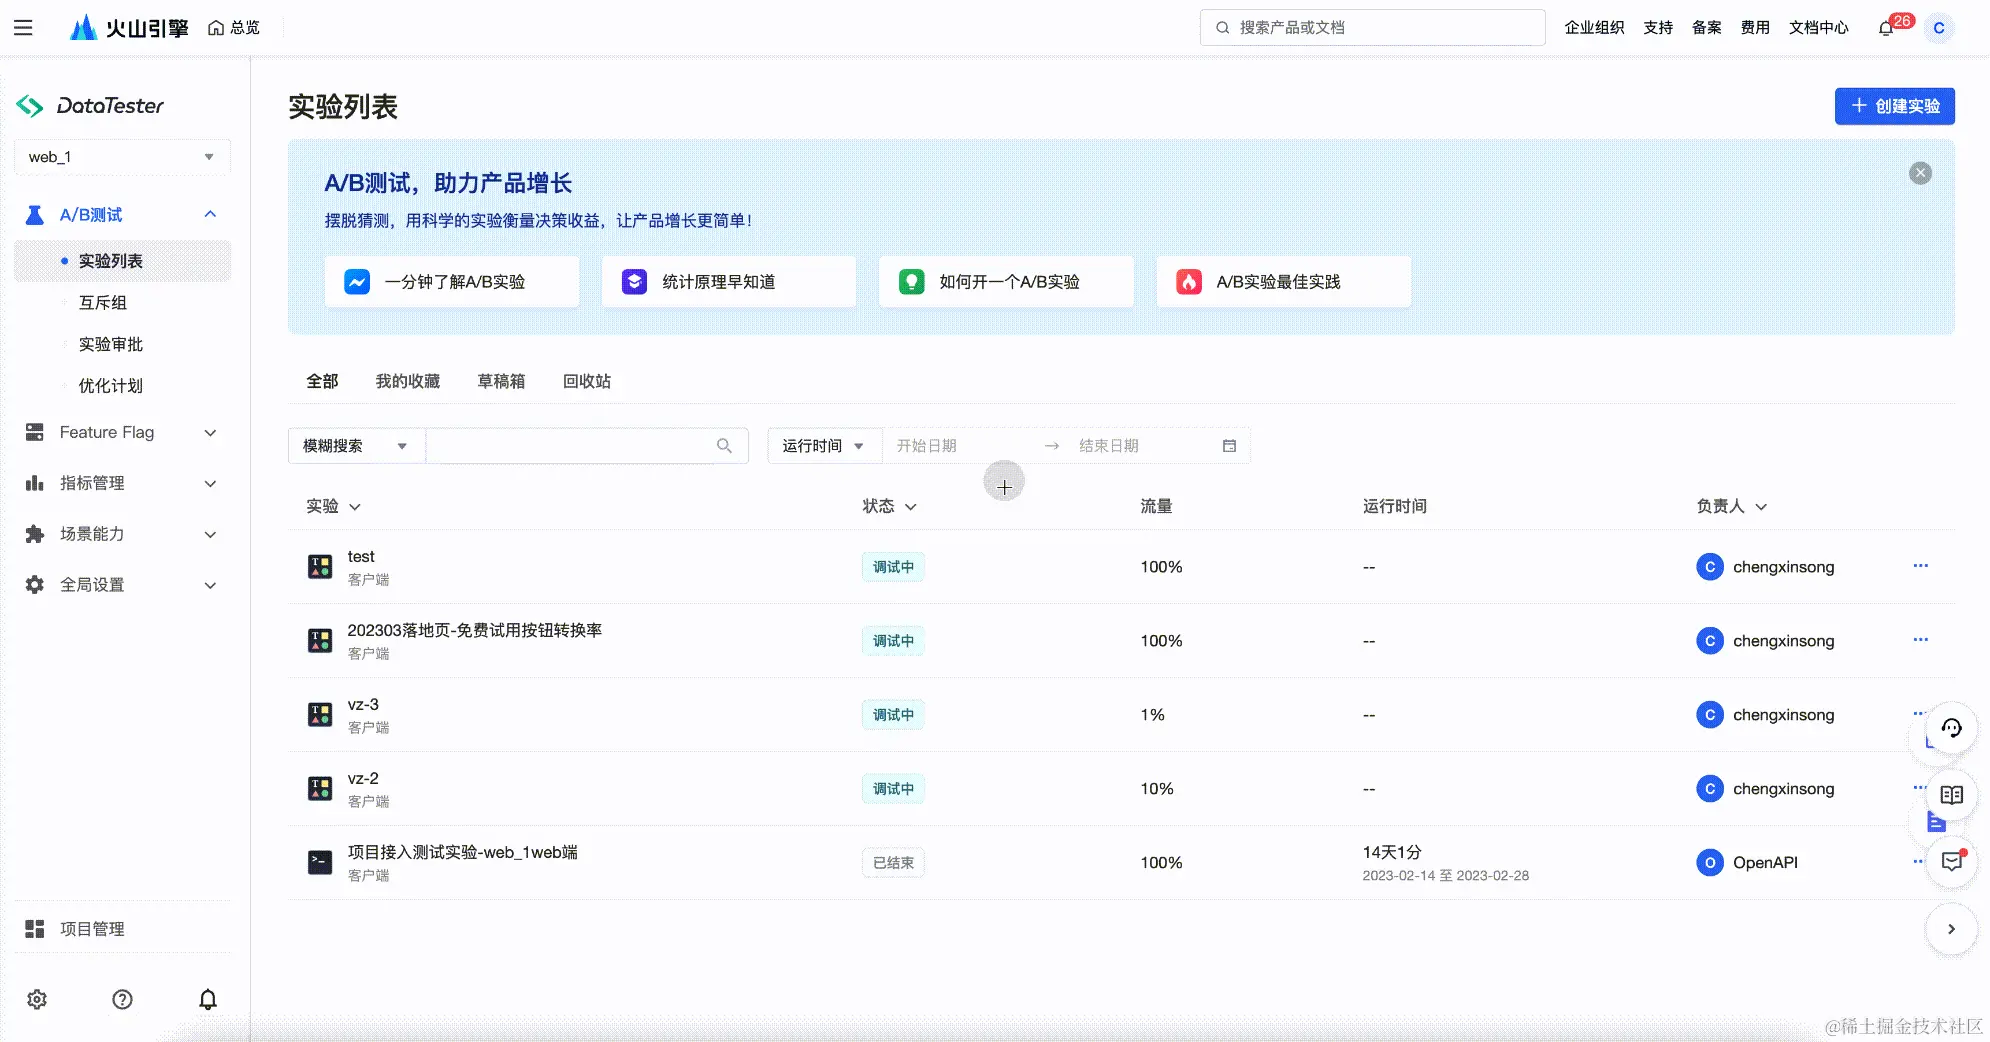This screenshot has height=1042, width=1990.
Task: Open the 项目接入测试实验-web_1web端 experiment
Action: click(x=462, y=853)
